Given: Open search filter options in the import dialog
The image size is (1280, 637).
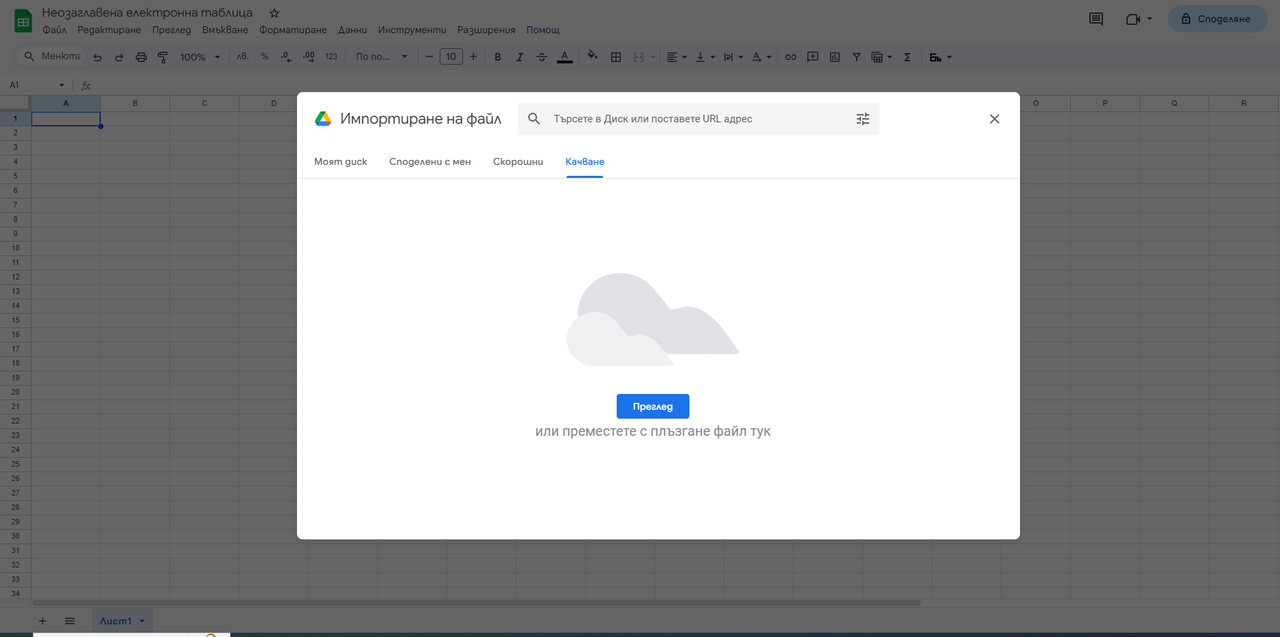Looking at the screenshot, I should coord(863,119).
